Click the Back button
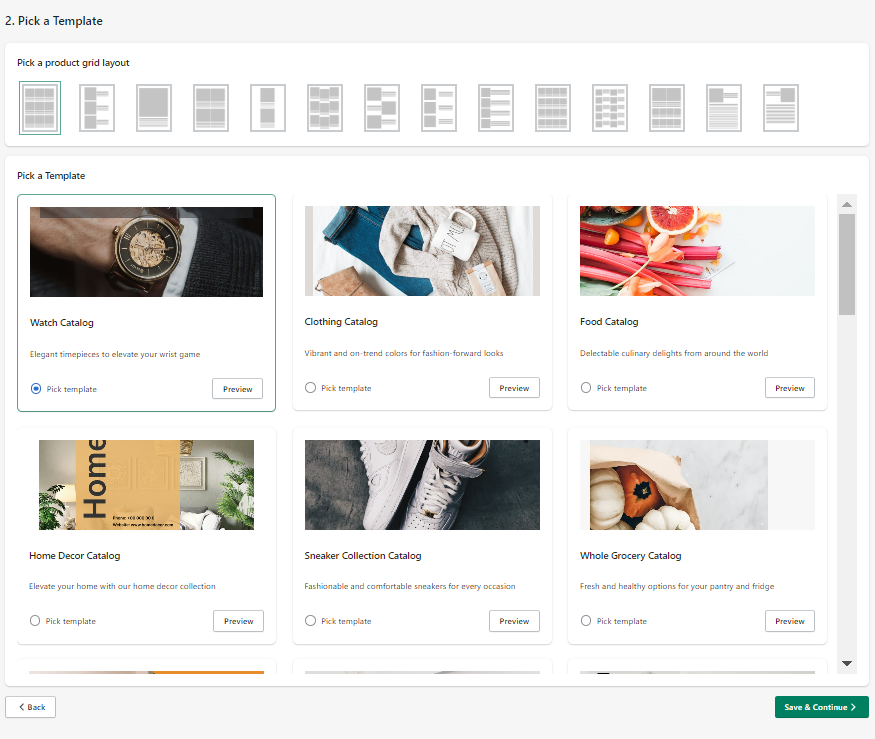This screenshot has height=739, width=875. coord(31,707)
